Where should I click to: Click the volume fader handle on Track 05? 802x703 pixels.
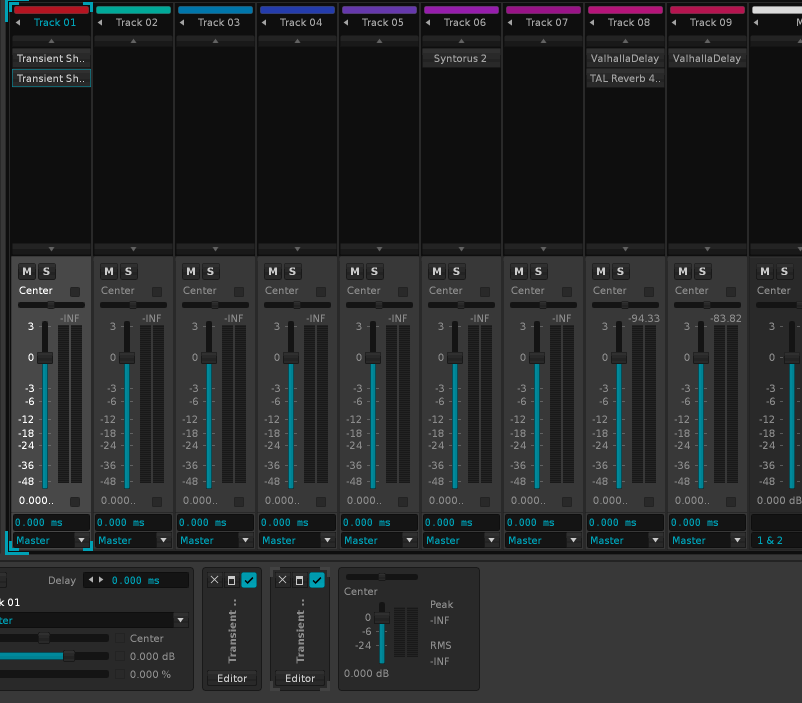pyautogui.click(x=373, y=357)
